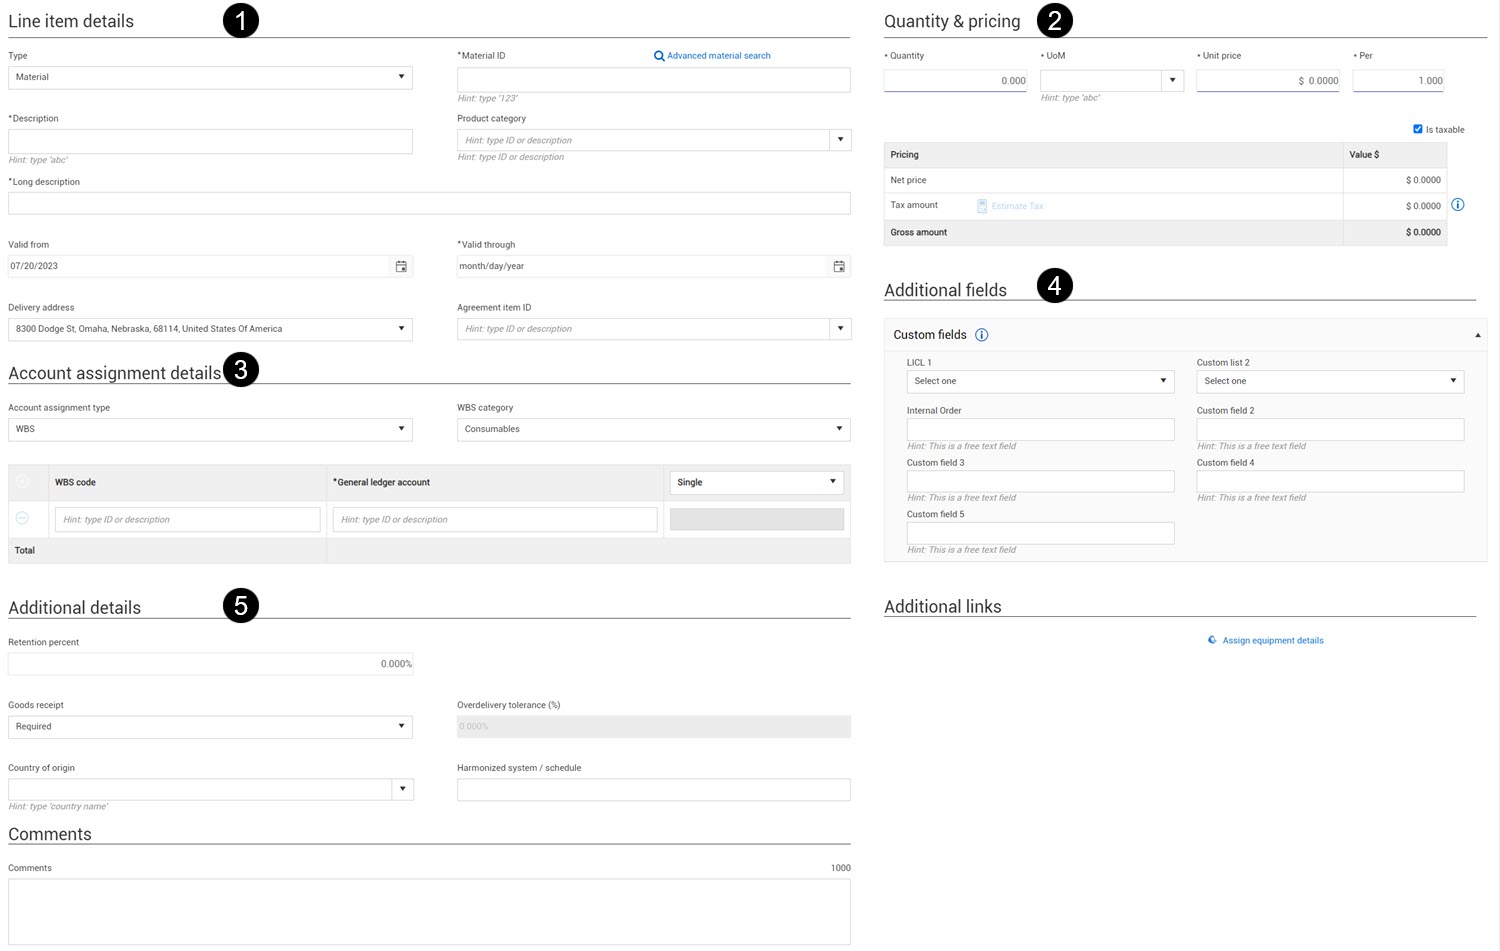Expand the Account assignment type WBS dropdown
The image size is (1500, 951).
click(210, 429)
